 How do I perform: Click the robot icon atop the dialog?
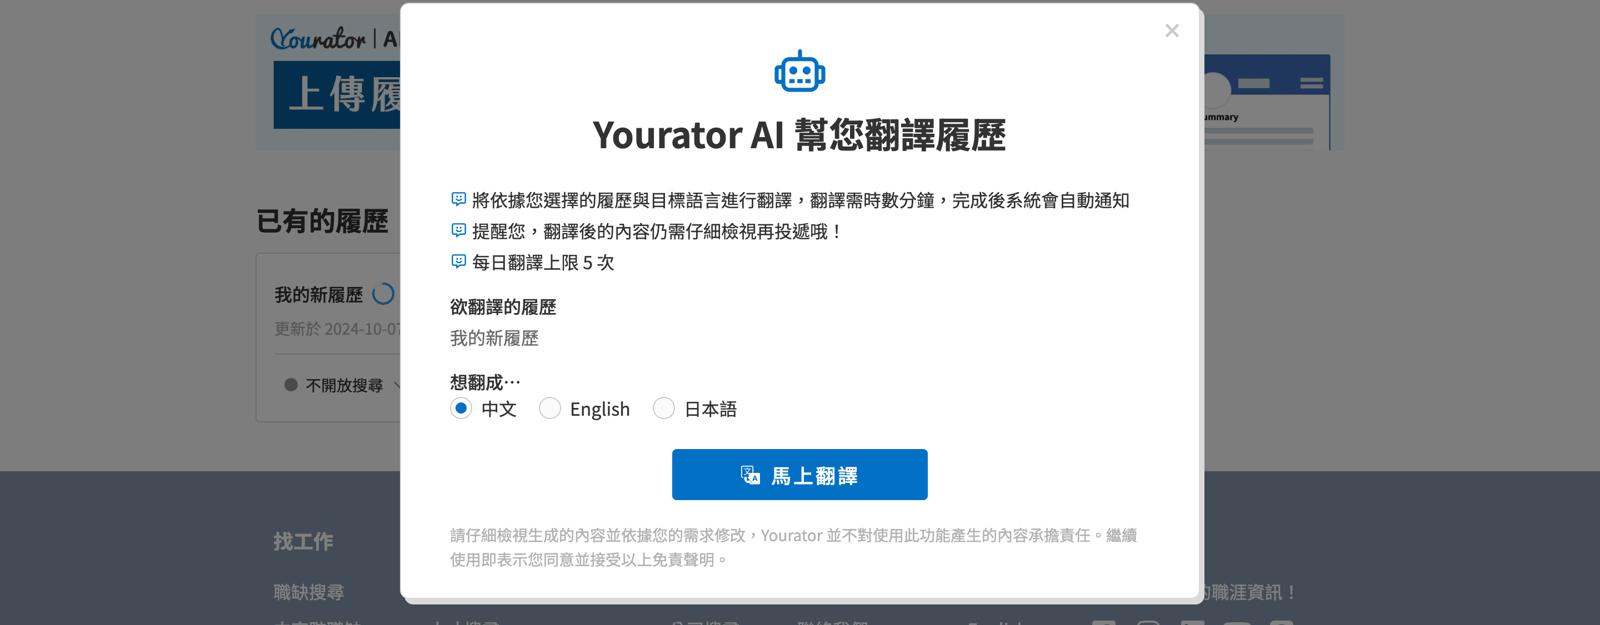click(800, 71)
